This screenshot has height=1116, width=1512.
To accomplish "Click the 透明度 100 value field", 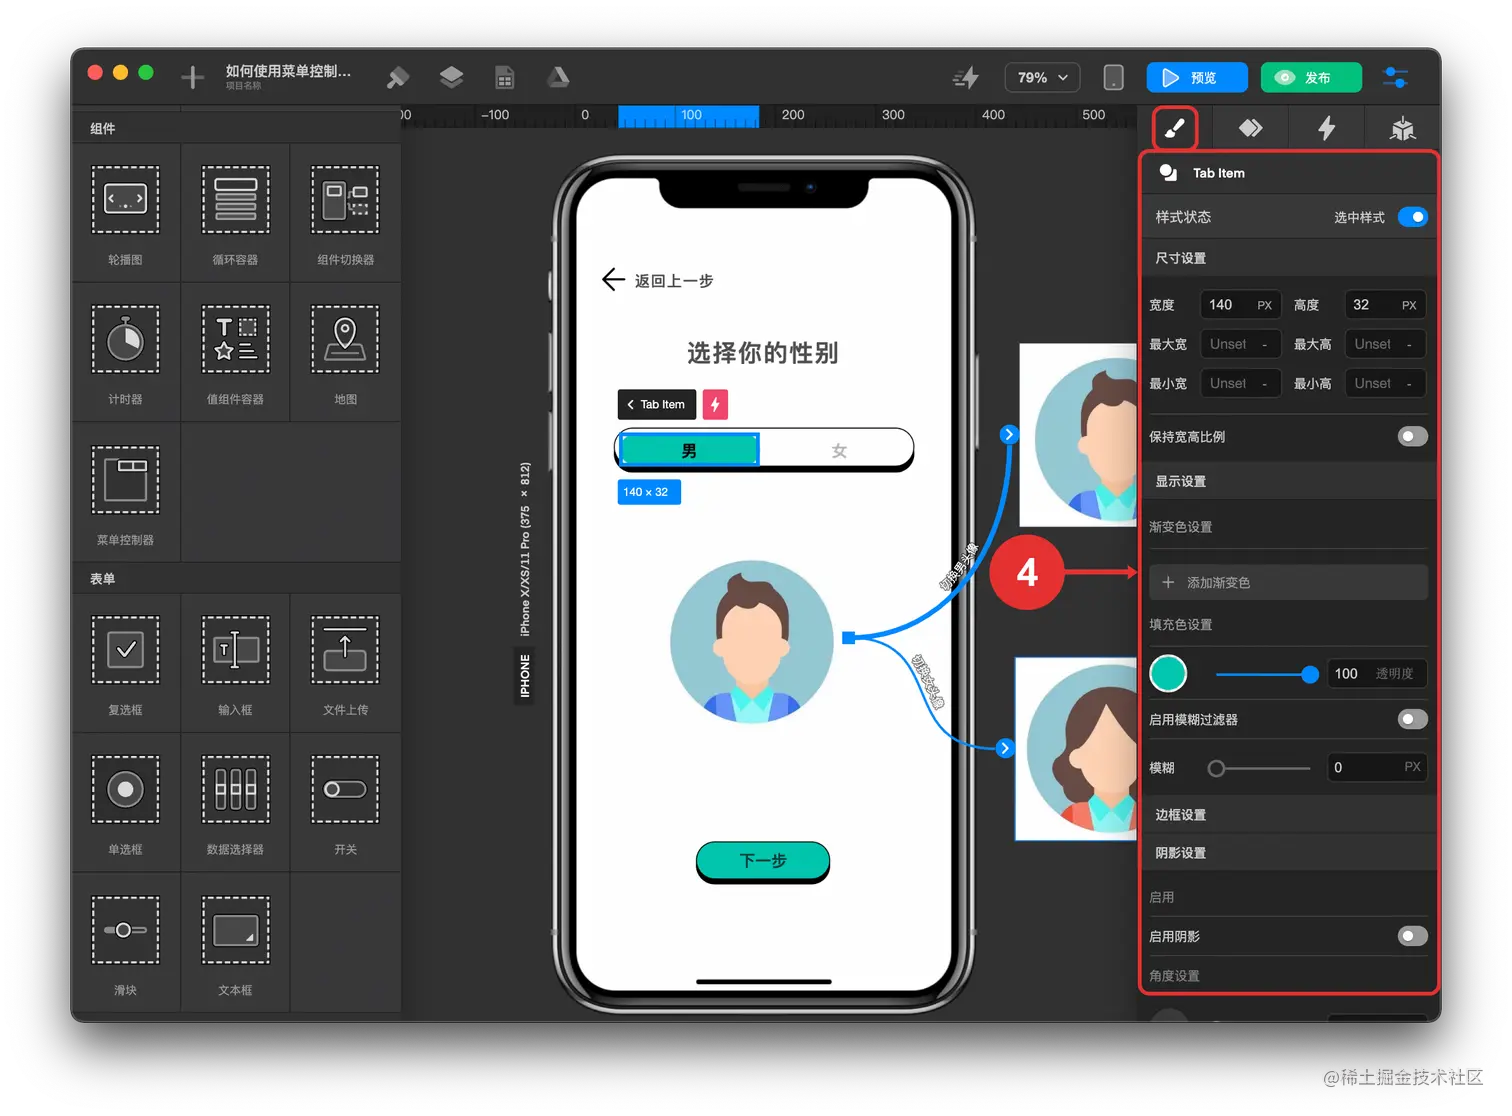I will pyautogui.click(x=1376, y=674).
